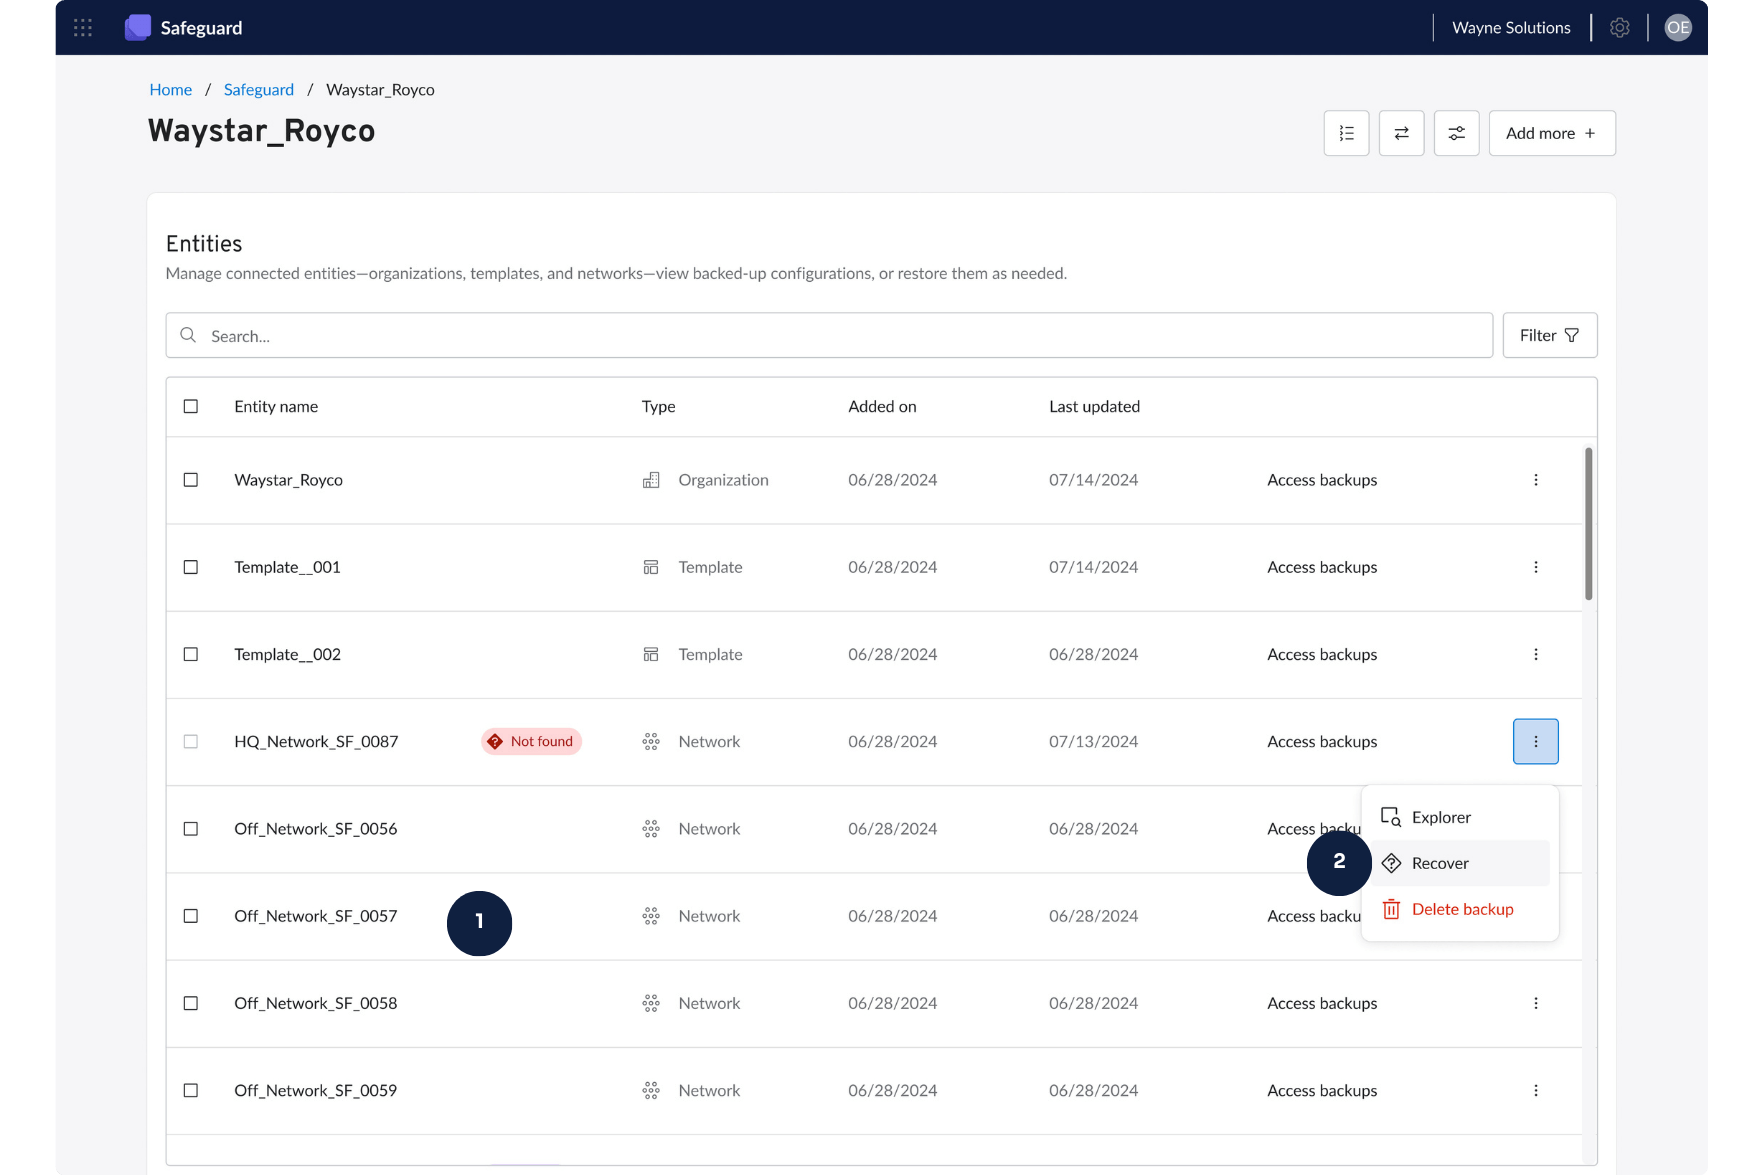
Task: Click Off_Network_SF_0058 network type icon
Action: (x=651, y=1003)
